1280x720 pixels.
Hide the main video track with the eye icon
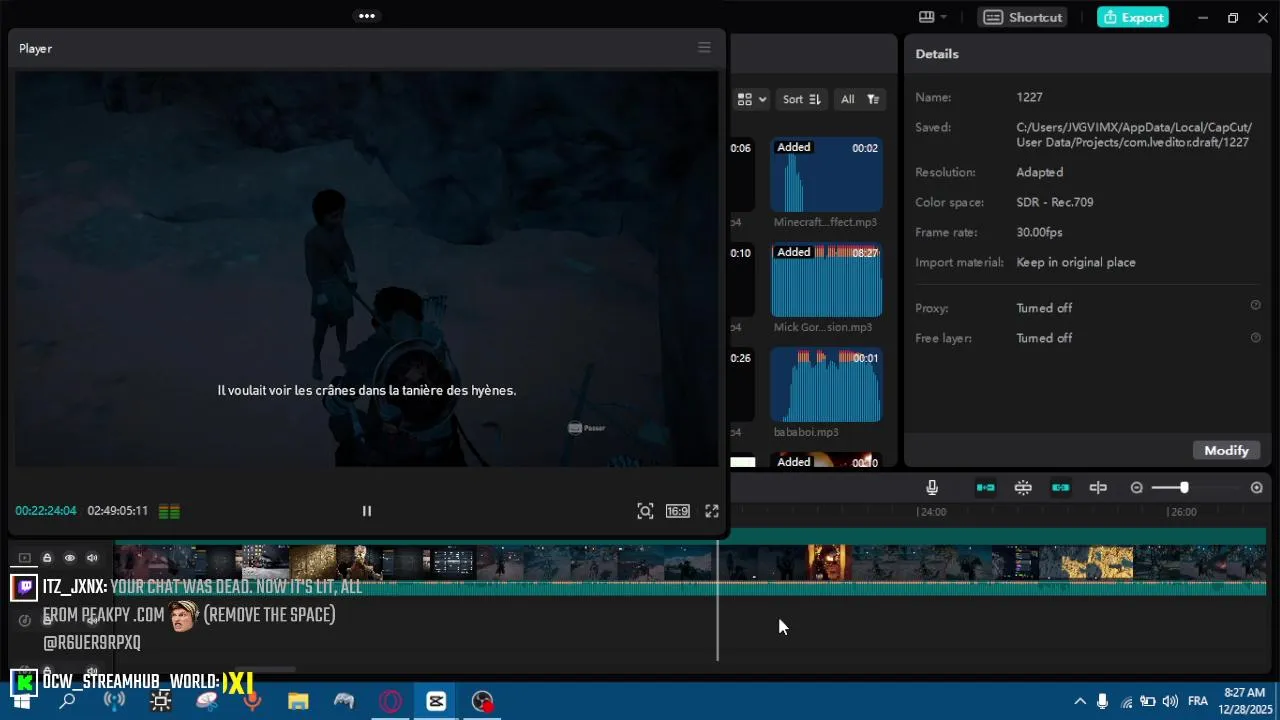70,558
